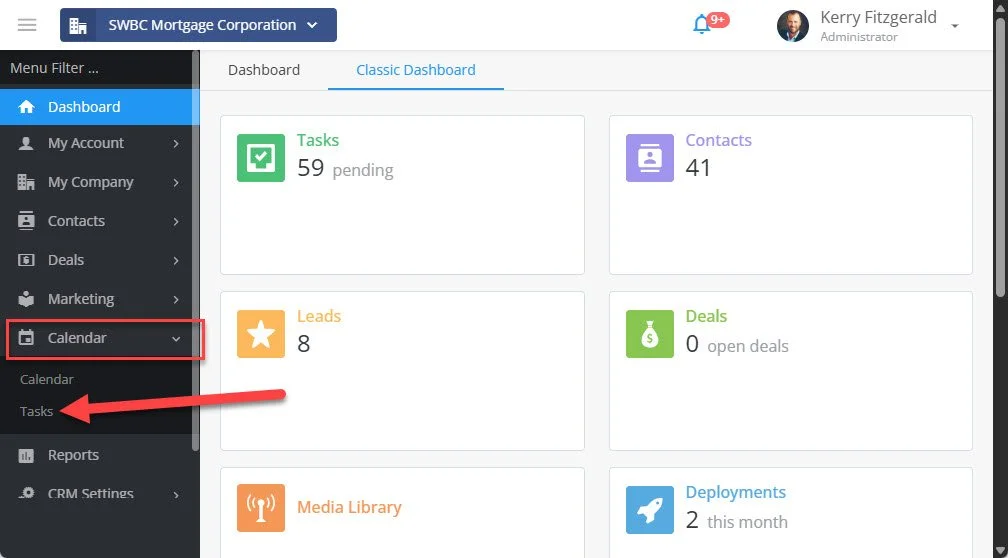1008x558 pixels.
Task: Click Kerry Fitzgerald's profile avatar
Action: [793, 26]
